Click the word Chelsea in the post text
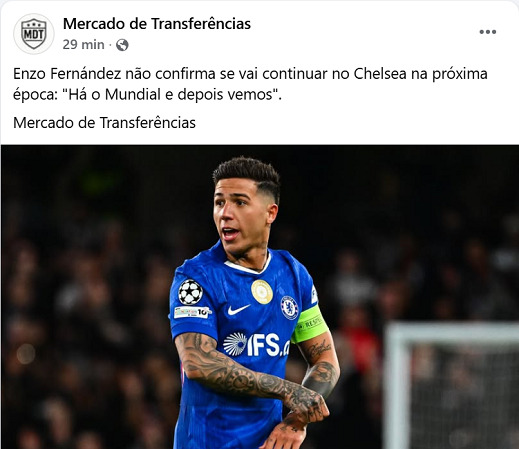Screen dimensions: 519x449 tap(380, 74)
